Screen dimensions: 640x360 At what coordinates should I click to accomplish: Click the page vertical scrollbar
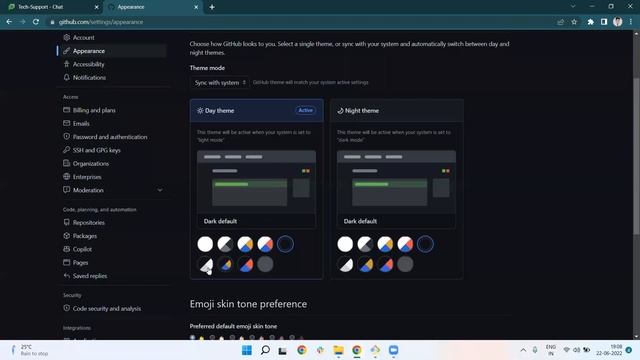[636, 155]
